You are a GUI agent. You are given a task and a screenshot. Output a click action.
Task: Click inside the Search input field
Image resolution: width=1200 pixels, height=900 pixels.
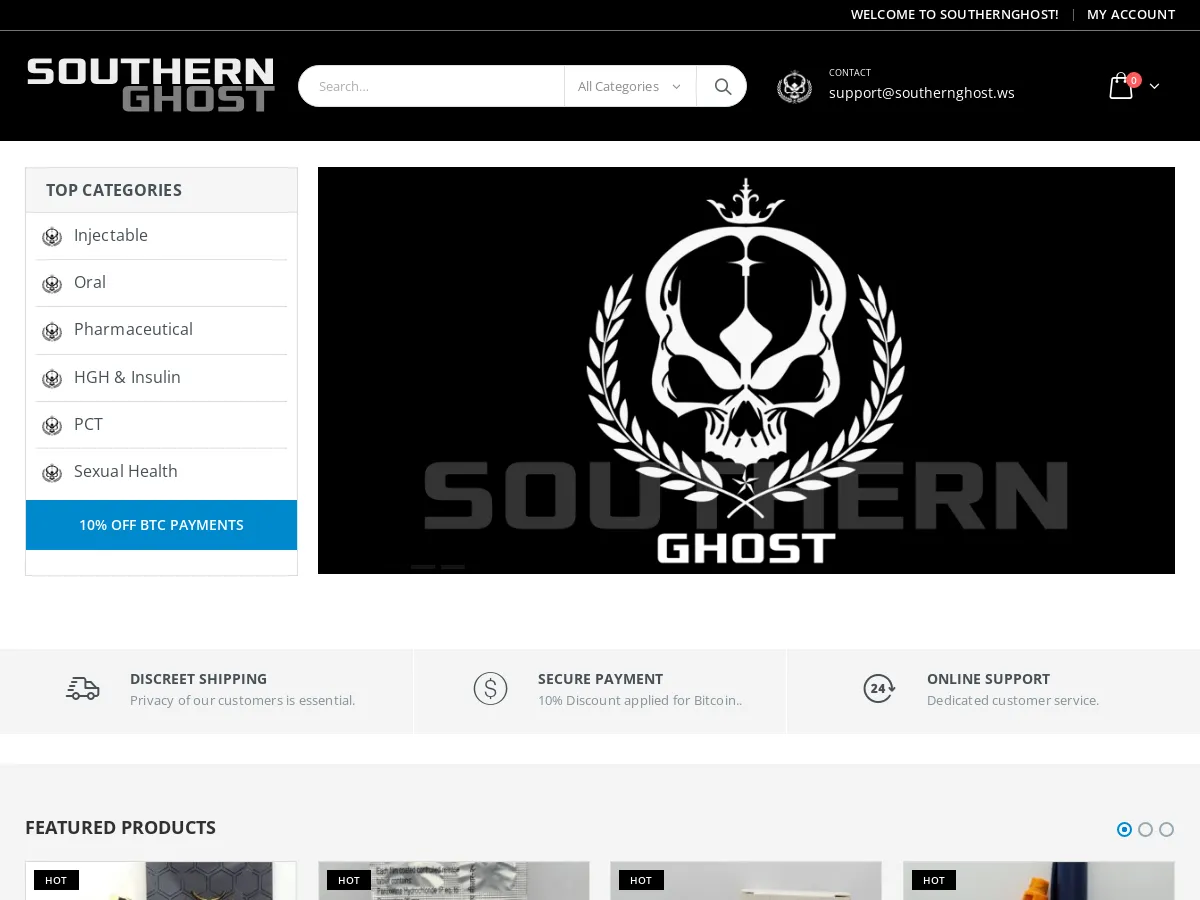click(430, 86)
